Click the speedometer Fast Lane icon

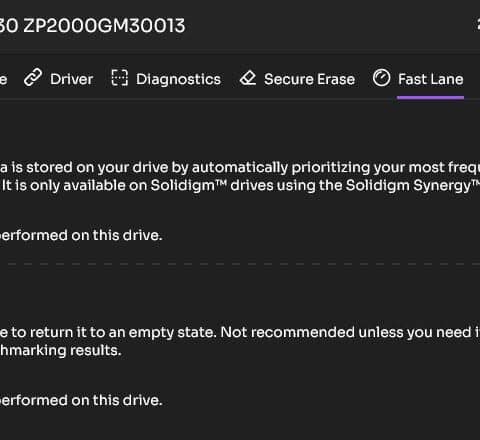(x=381, y=78)
